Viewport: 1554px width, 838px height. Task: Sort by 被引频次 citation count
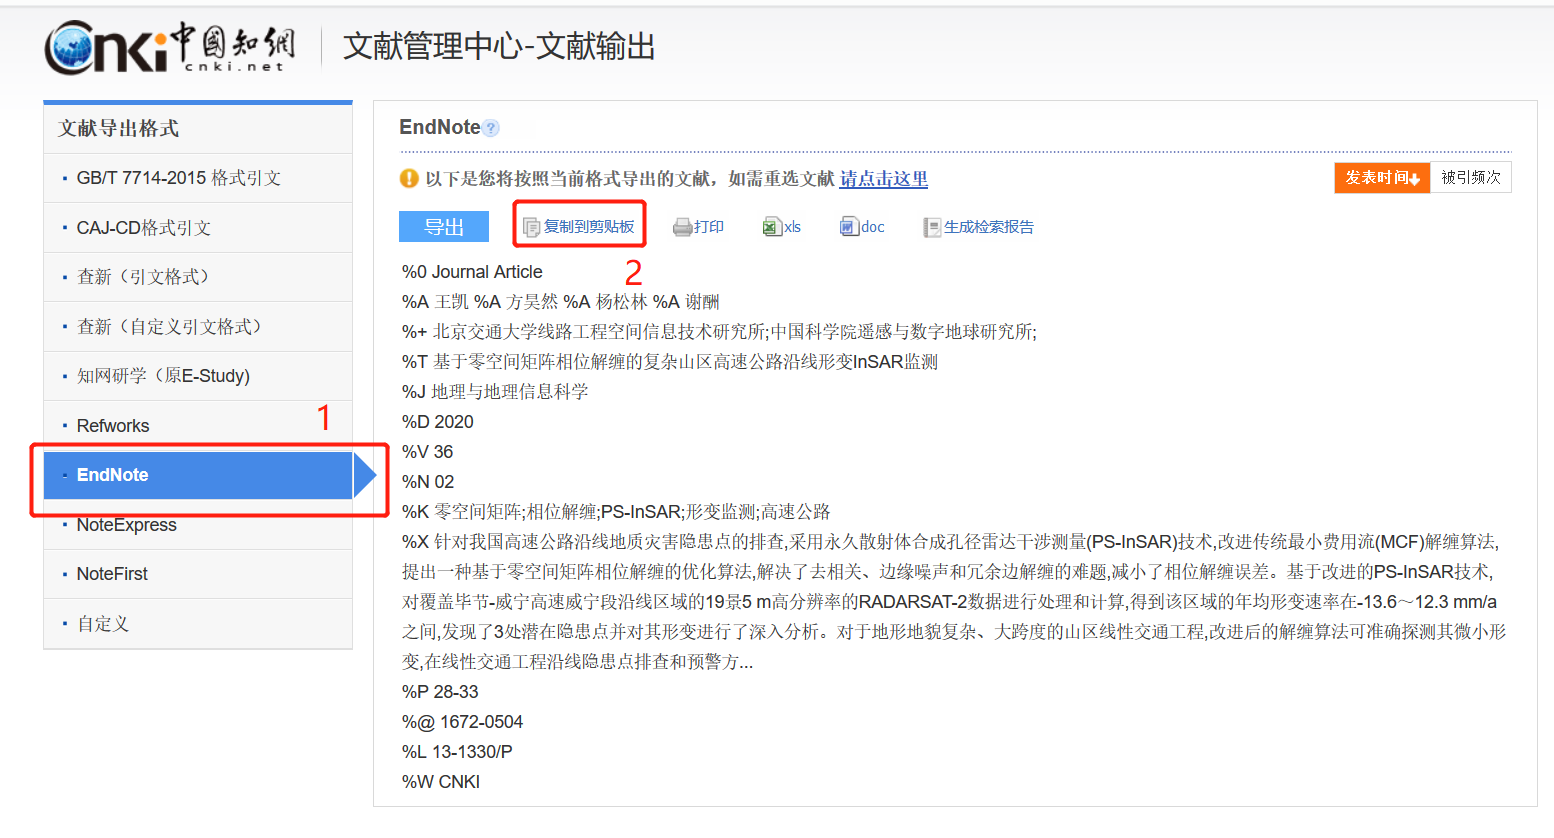(x=1471, y=178)
